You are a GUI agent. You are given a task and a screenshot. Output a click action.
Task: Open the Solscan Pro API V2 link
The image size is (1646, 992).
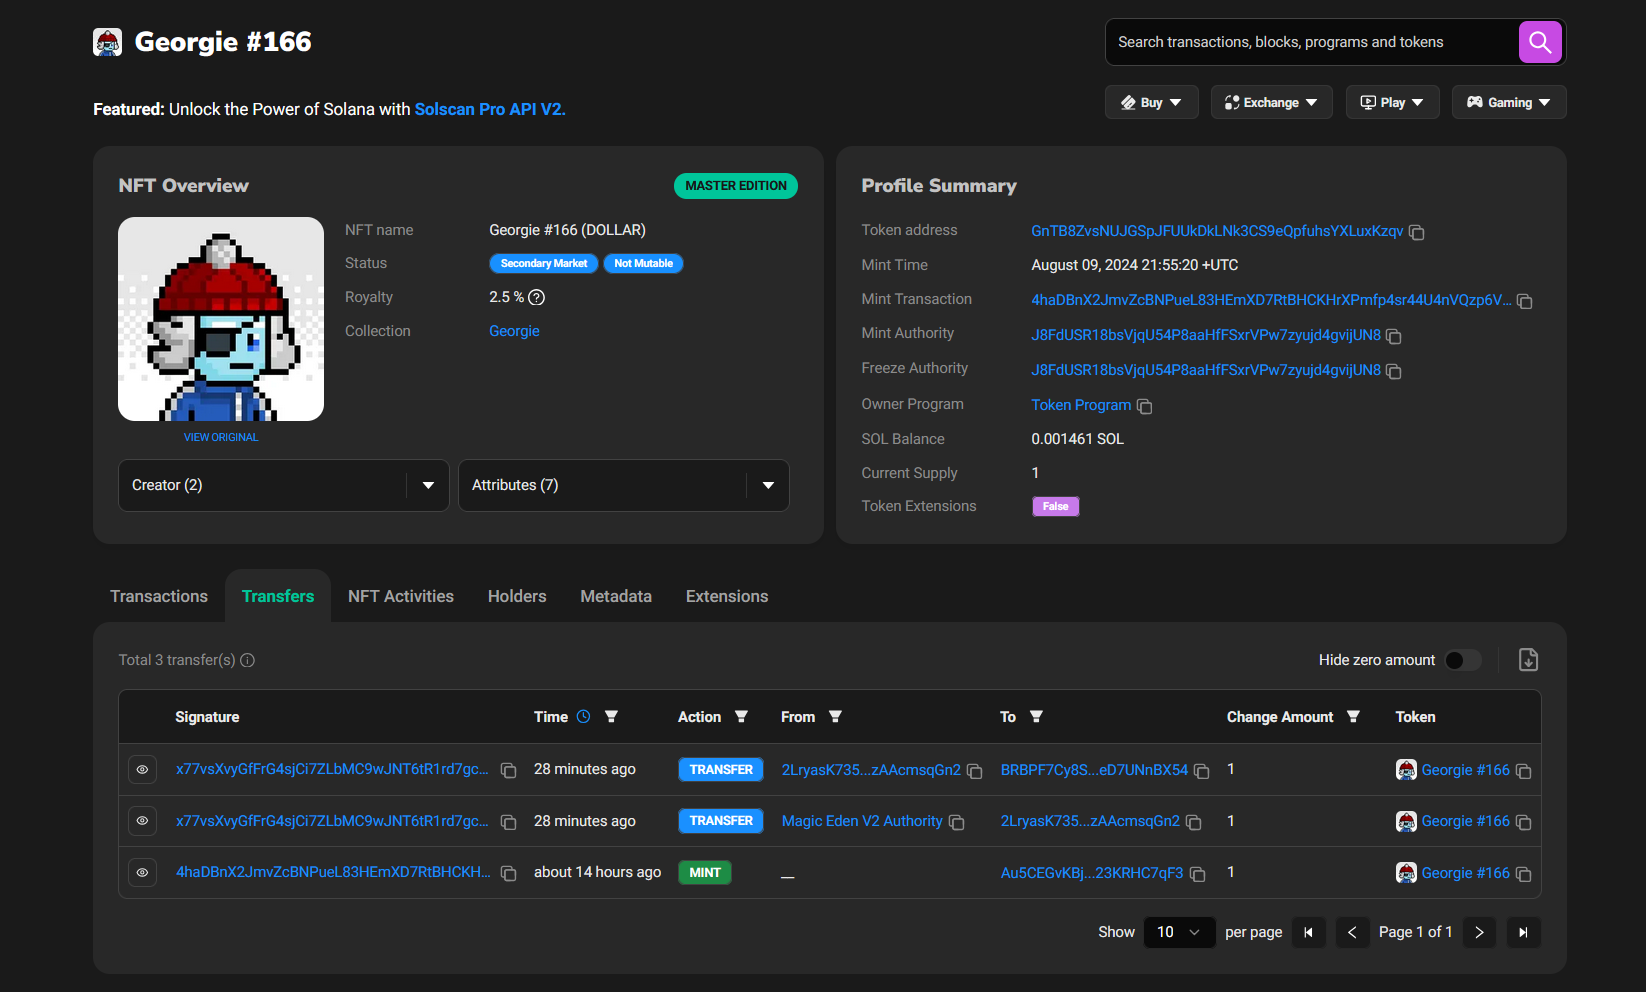(x=490, y=109)
